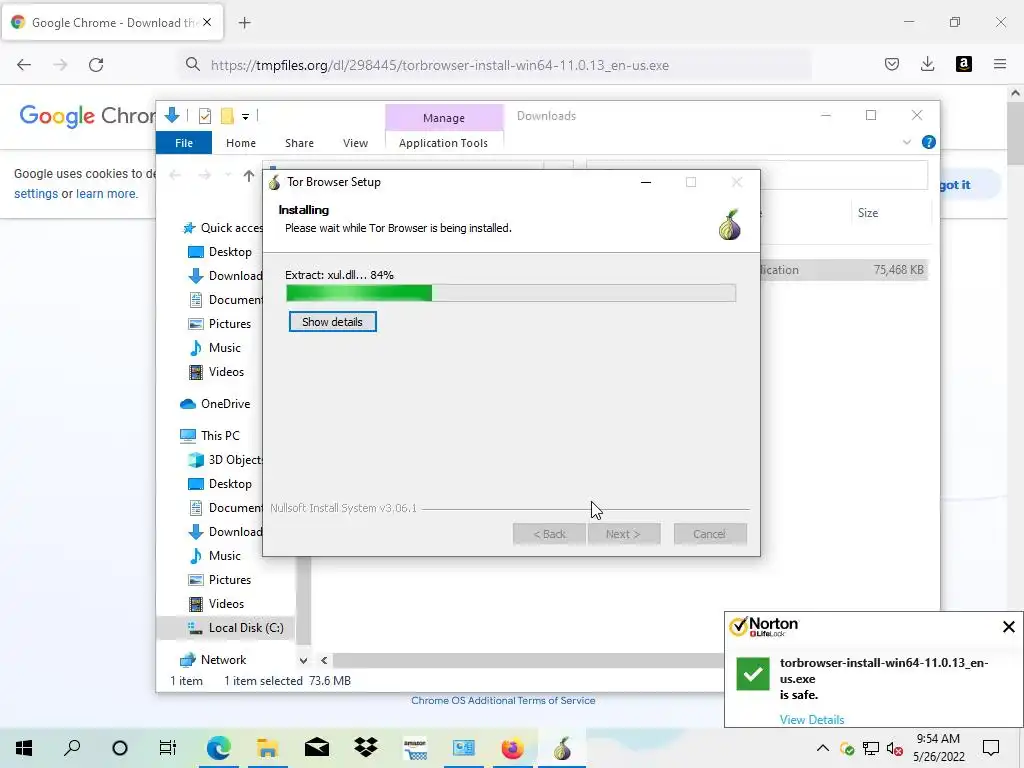Open Cortana circle icon
The height and width of the screenshot is (768, 1024).
pos(120,748)
